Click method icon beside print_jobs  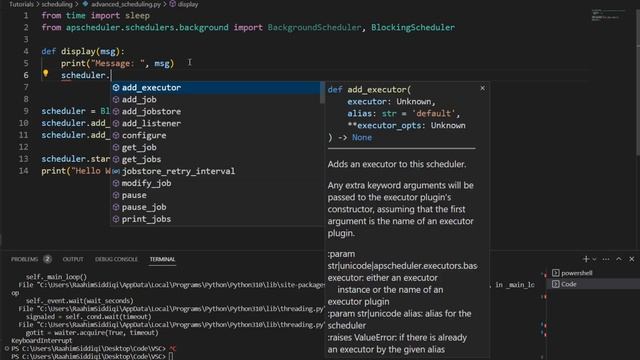[116, 219]
